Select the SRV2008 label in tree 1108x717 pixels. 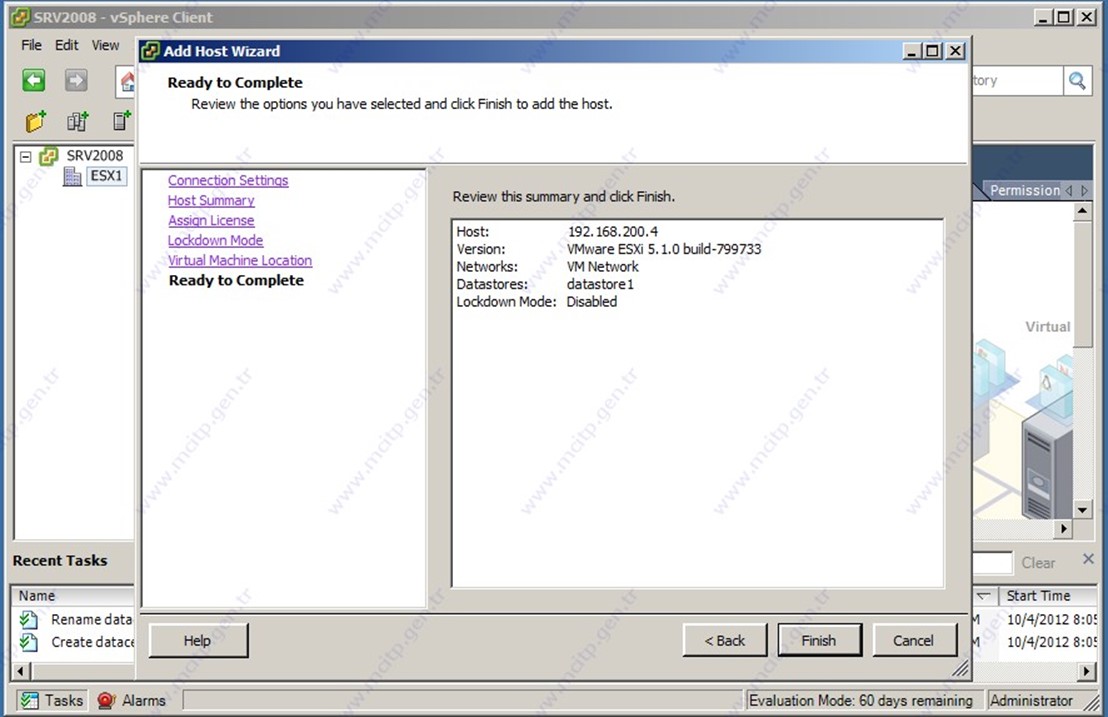95,155
